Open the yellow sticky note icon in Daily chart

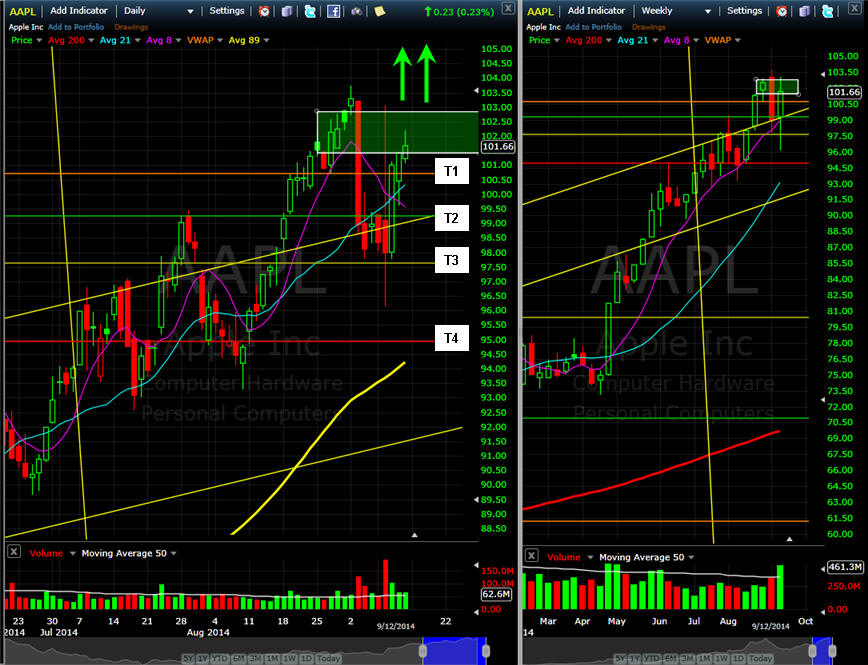(x=380, y=11)
